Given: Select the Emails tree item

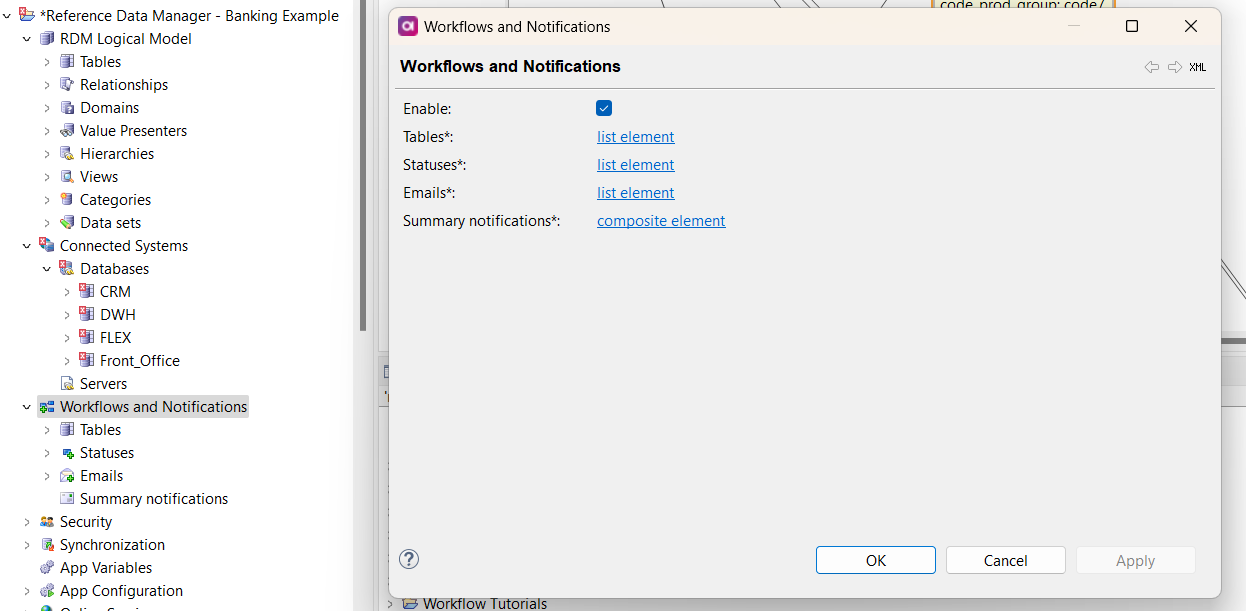Looking at the screenshot, I should click(x=102, y=475).
